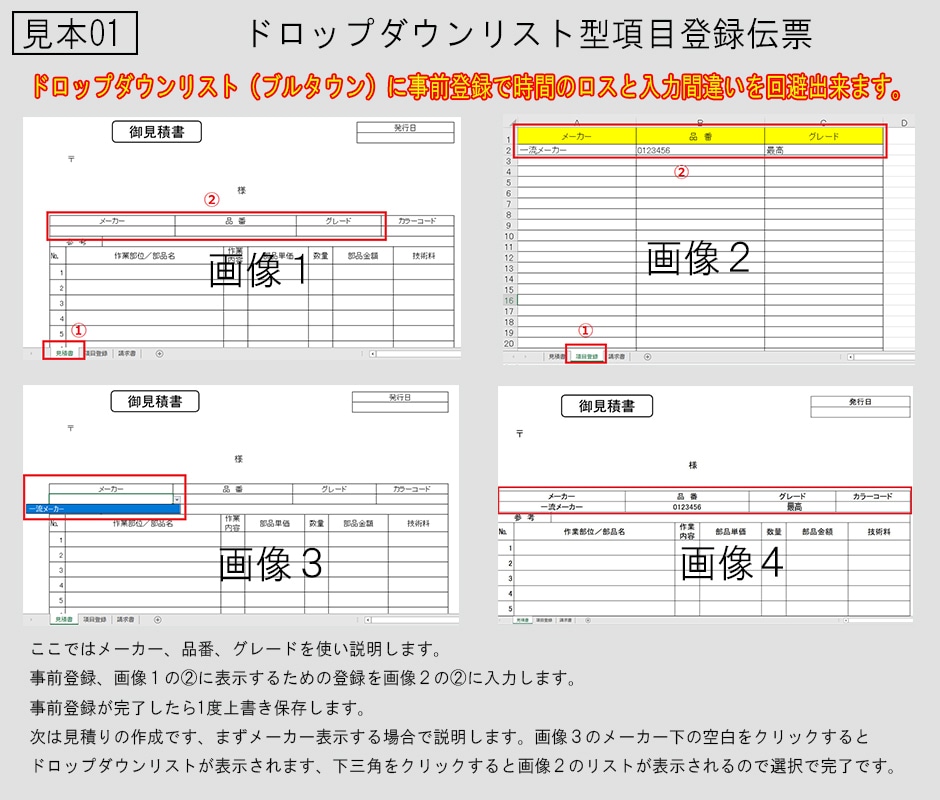Click the 発行日 field in 画像4
Viewport: 940px width, 800px height.
click(860, 407)
